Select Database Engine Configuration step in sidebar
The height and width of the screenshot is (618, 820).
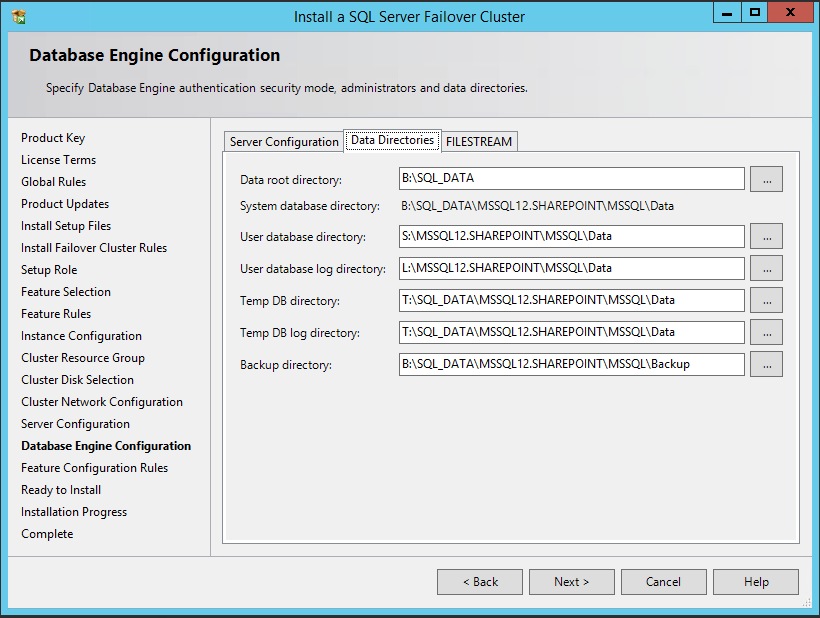coord(106,446)
